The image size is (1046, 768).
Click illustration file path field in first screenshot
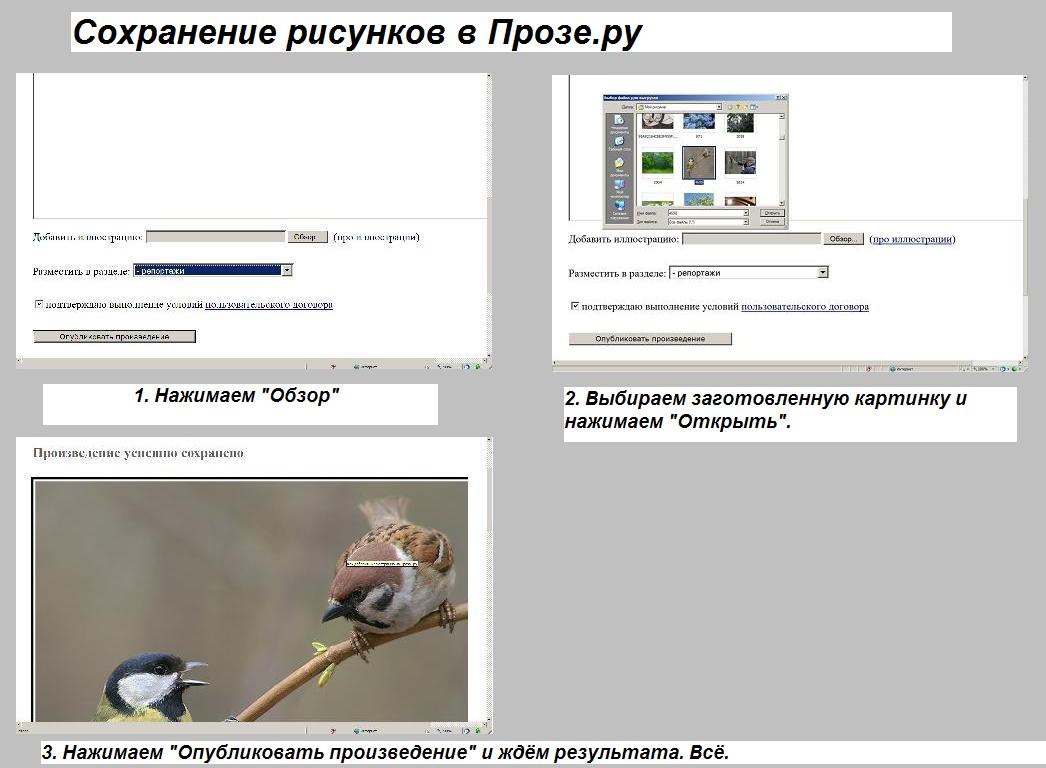click(215, 237)
